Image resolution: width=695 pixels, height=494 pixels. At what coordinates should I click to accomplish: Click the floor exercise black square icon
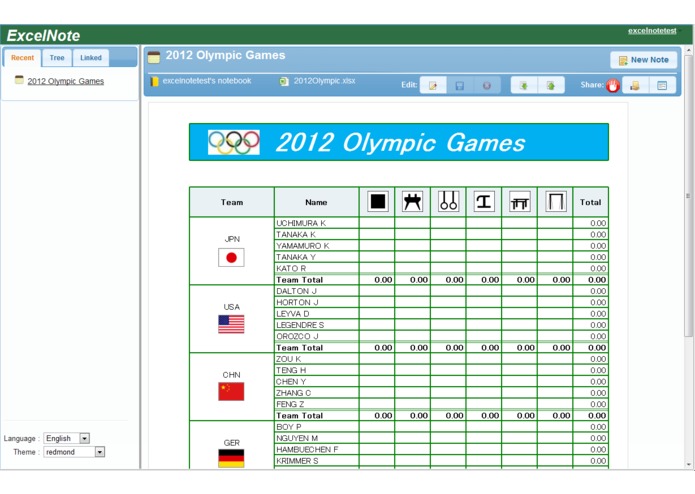point(378,202)
